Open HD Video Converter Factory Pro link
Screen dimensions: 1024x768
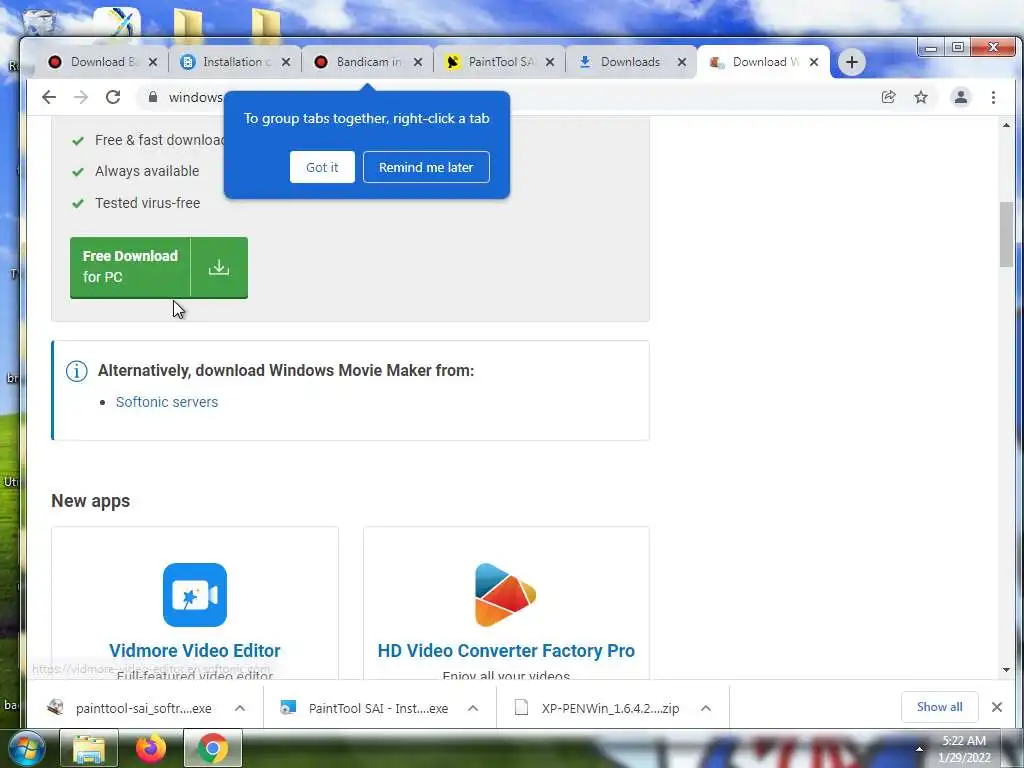[505, 651]
